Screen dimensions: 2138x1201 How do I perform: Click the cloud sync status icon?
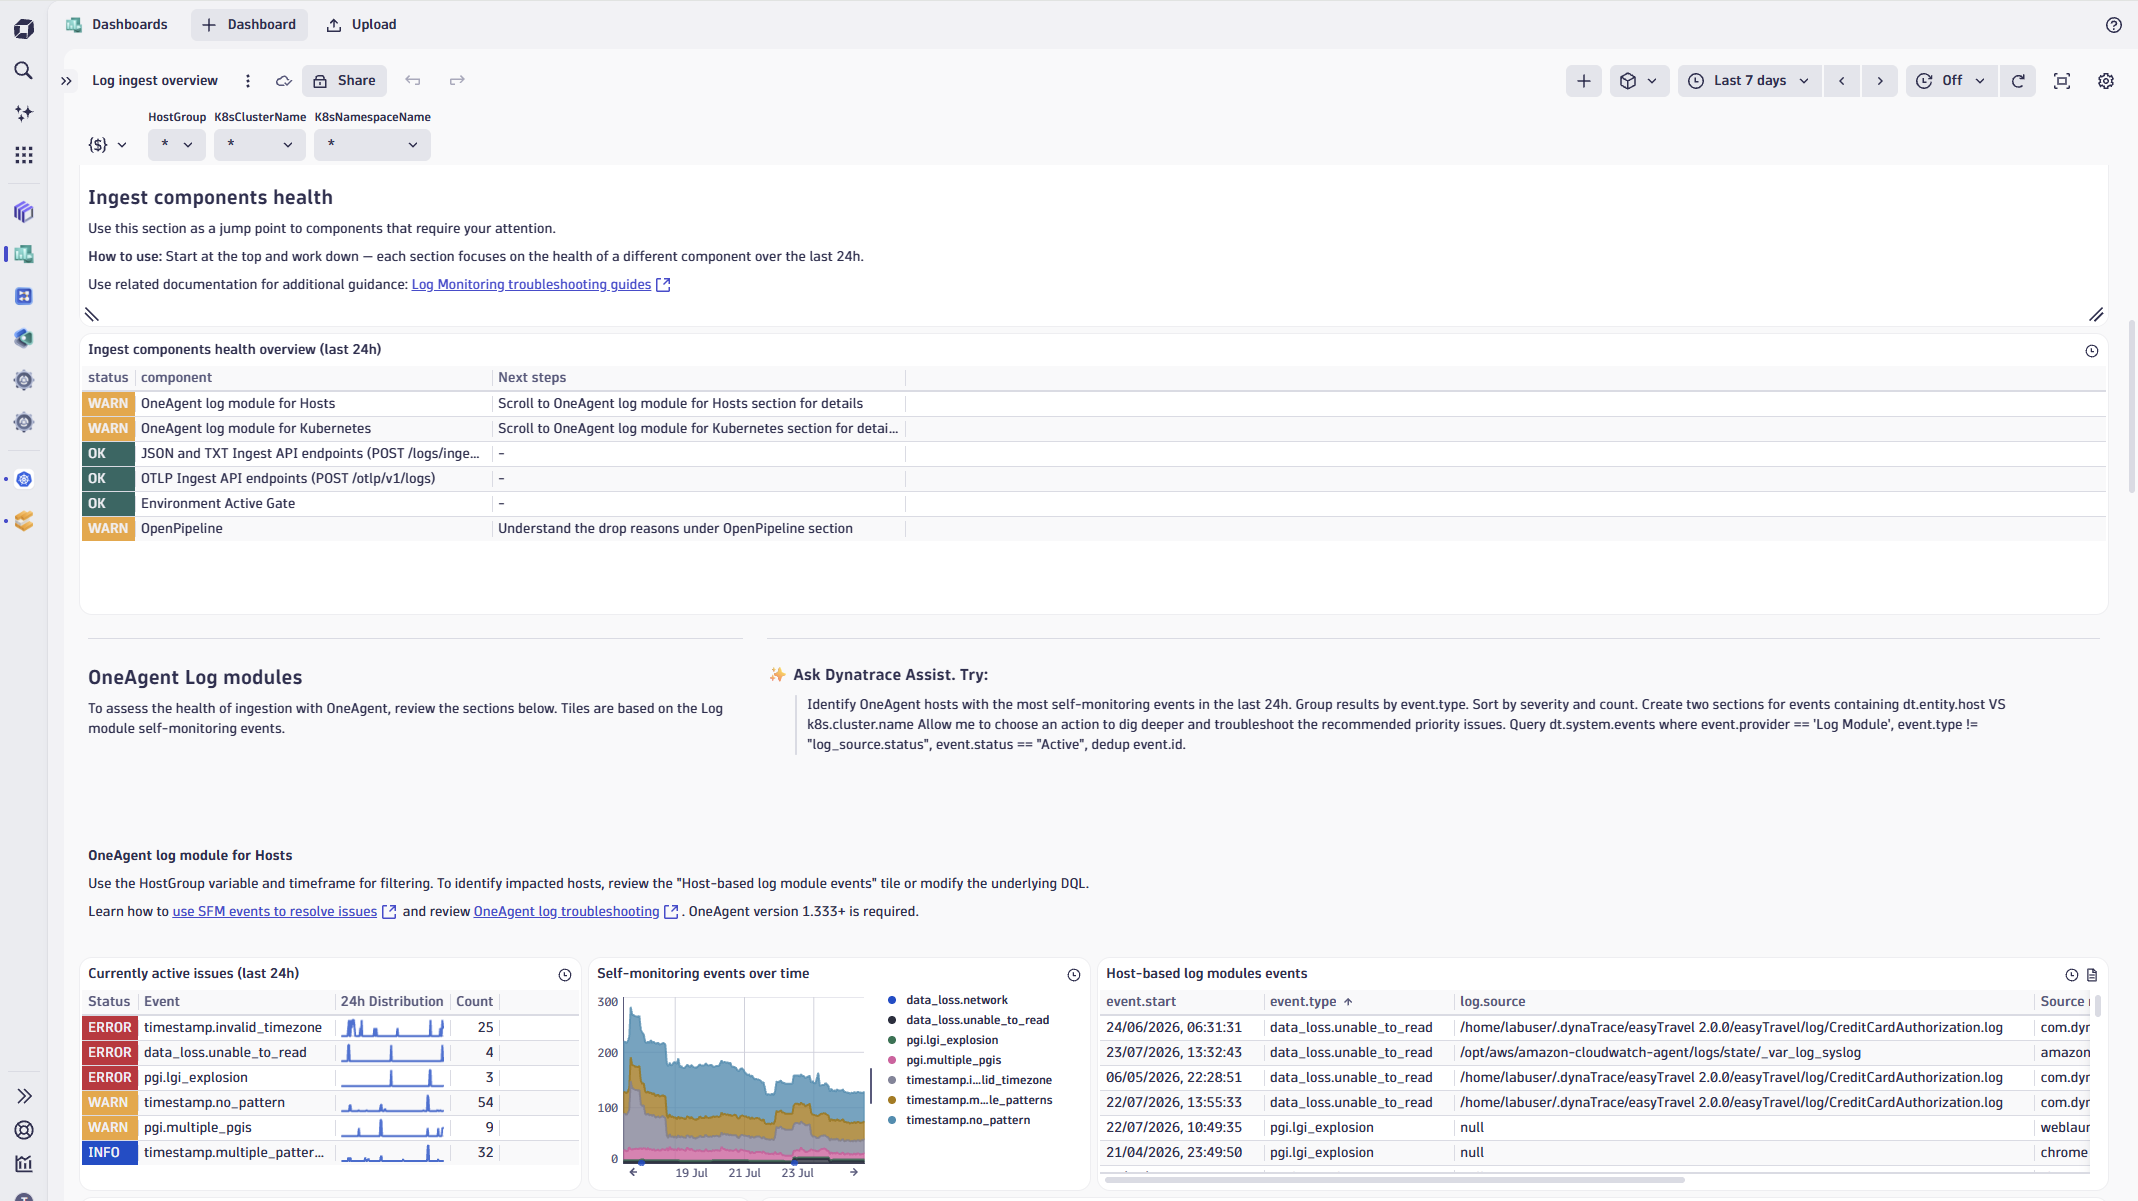[x=284, y=81]
